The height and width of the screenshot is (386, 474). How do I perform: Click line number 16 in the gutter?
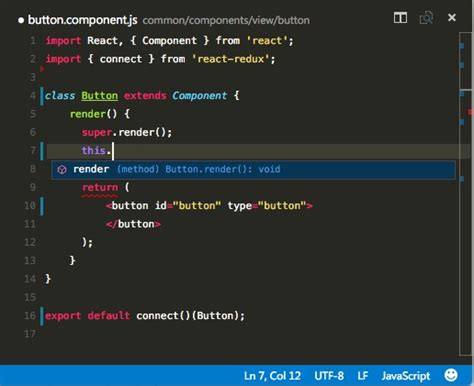point(30,316)
